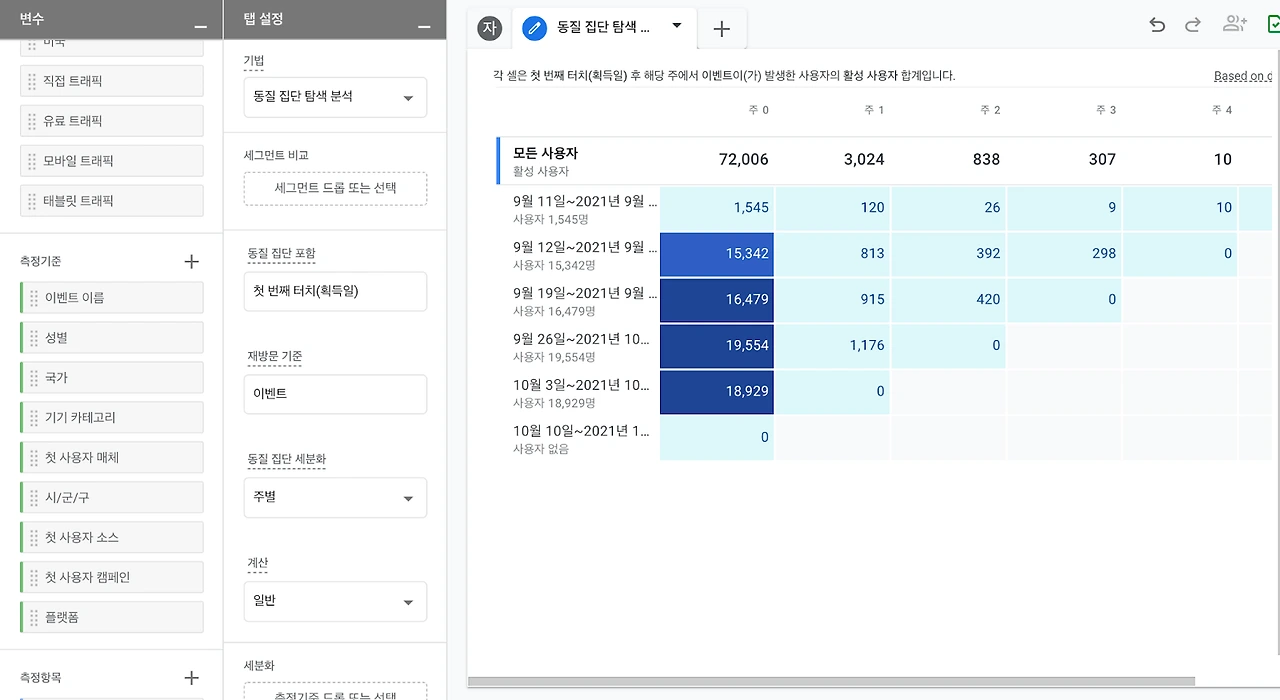This screenshot has width=1280, height=700.
Task: Click the 세그먼트 드롭 또는 선택 box
Action: pos(335,188)
